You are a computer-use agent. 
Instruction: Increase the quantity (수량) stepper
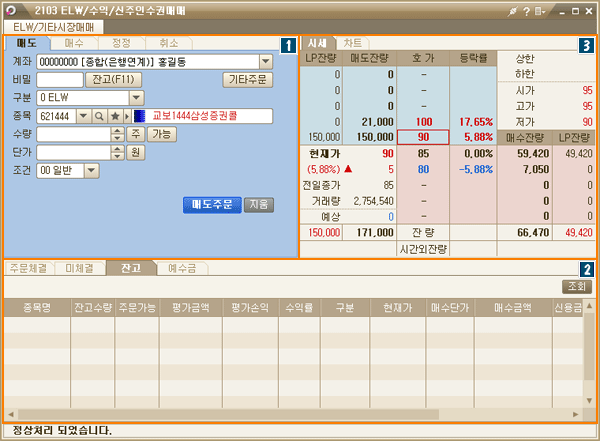[x=117, y=131]
